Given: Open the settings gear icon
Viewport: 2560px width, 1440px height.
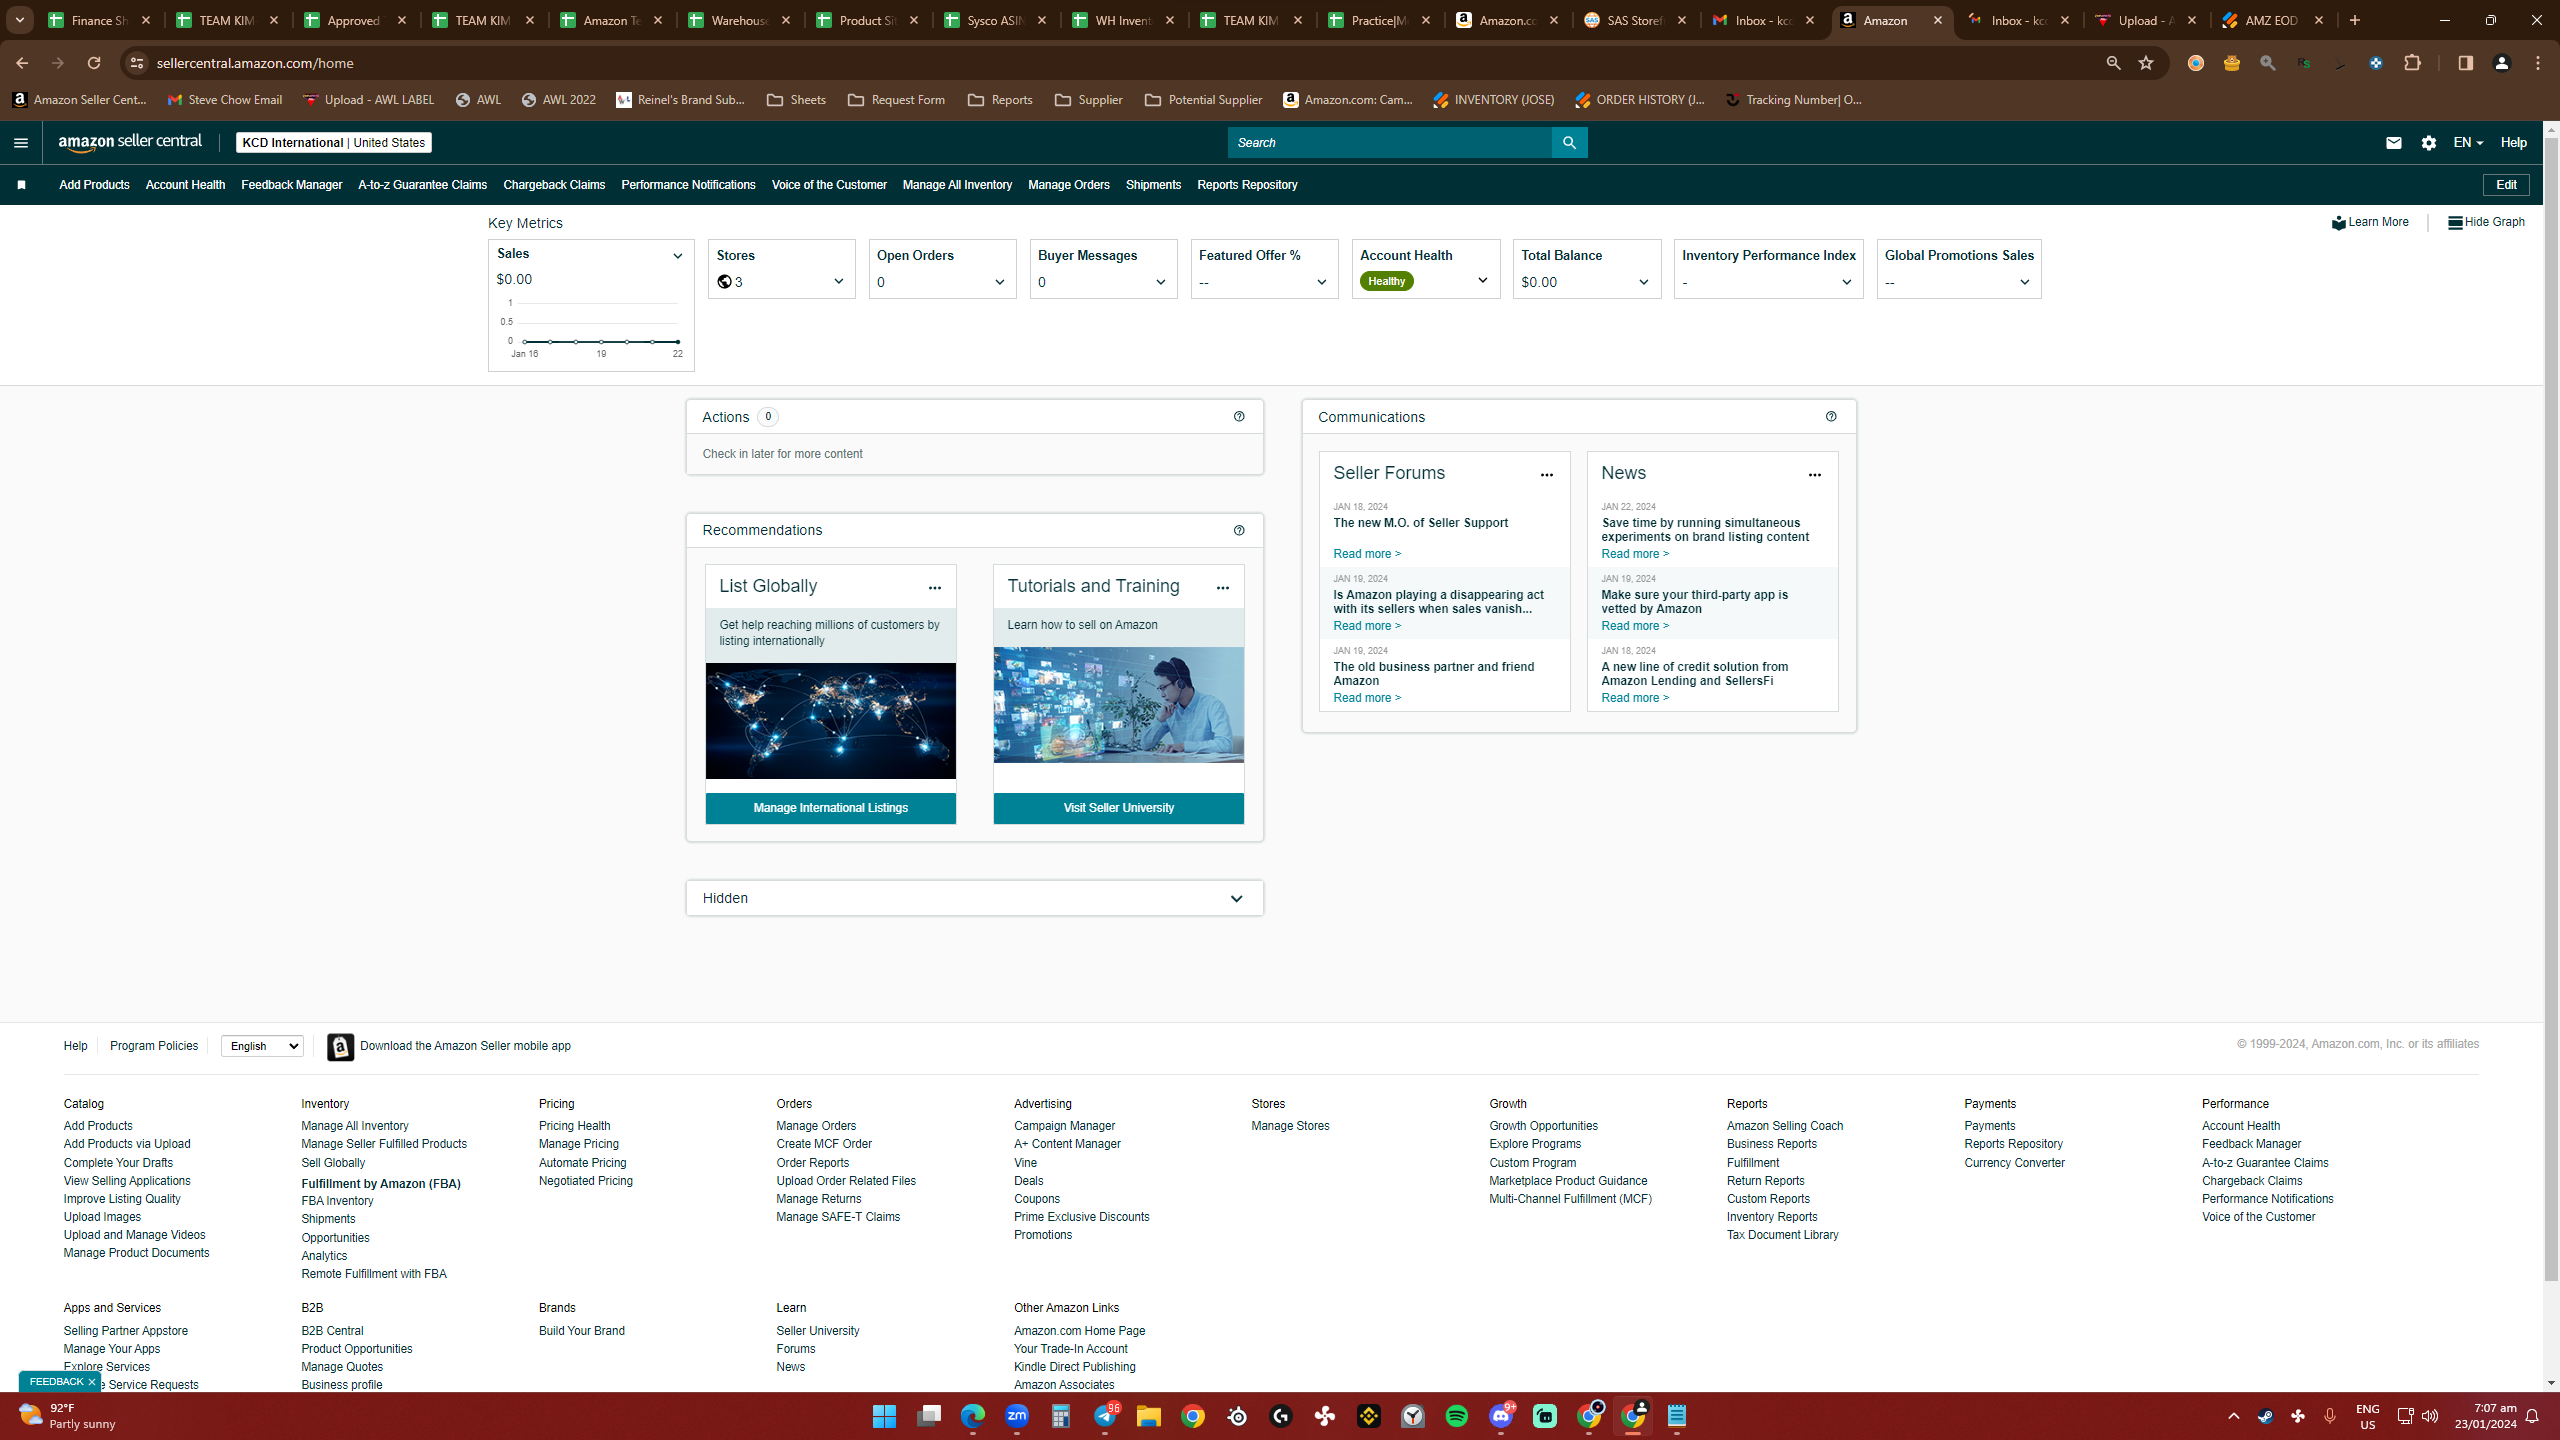Looking at the screenshot, I should tap(2429, 143).
